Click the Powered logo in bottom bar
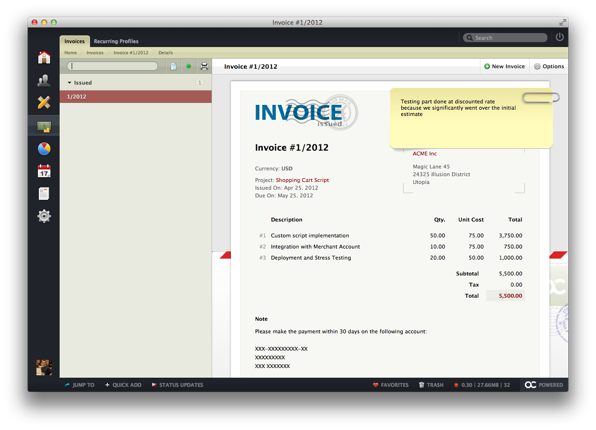The image size is (596, 430). [x=544, y=385]
